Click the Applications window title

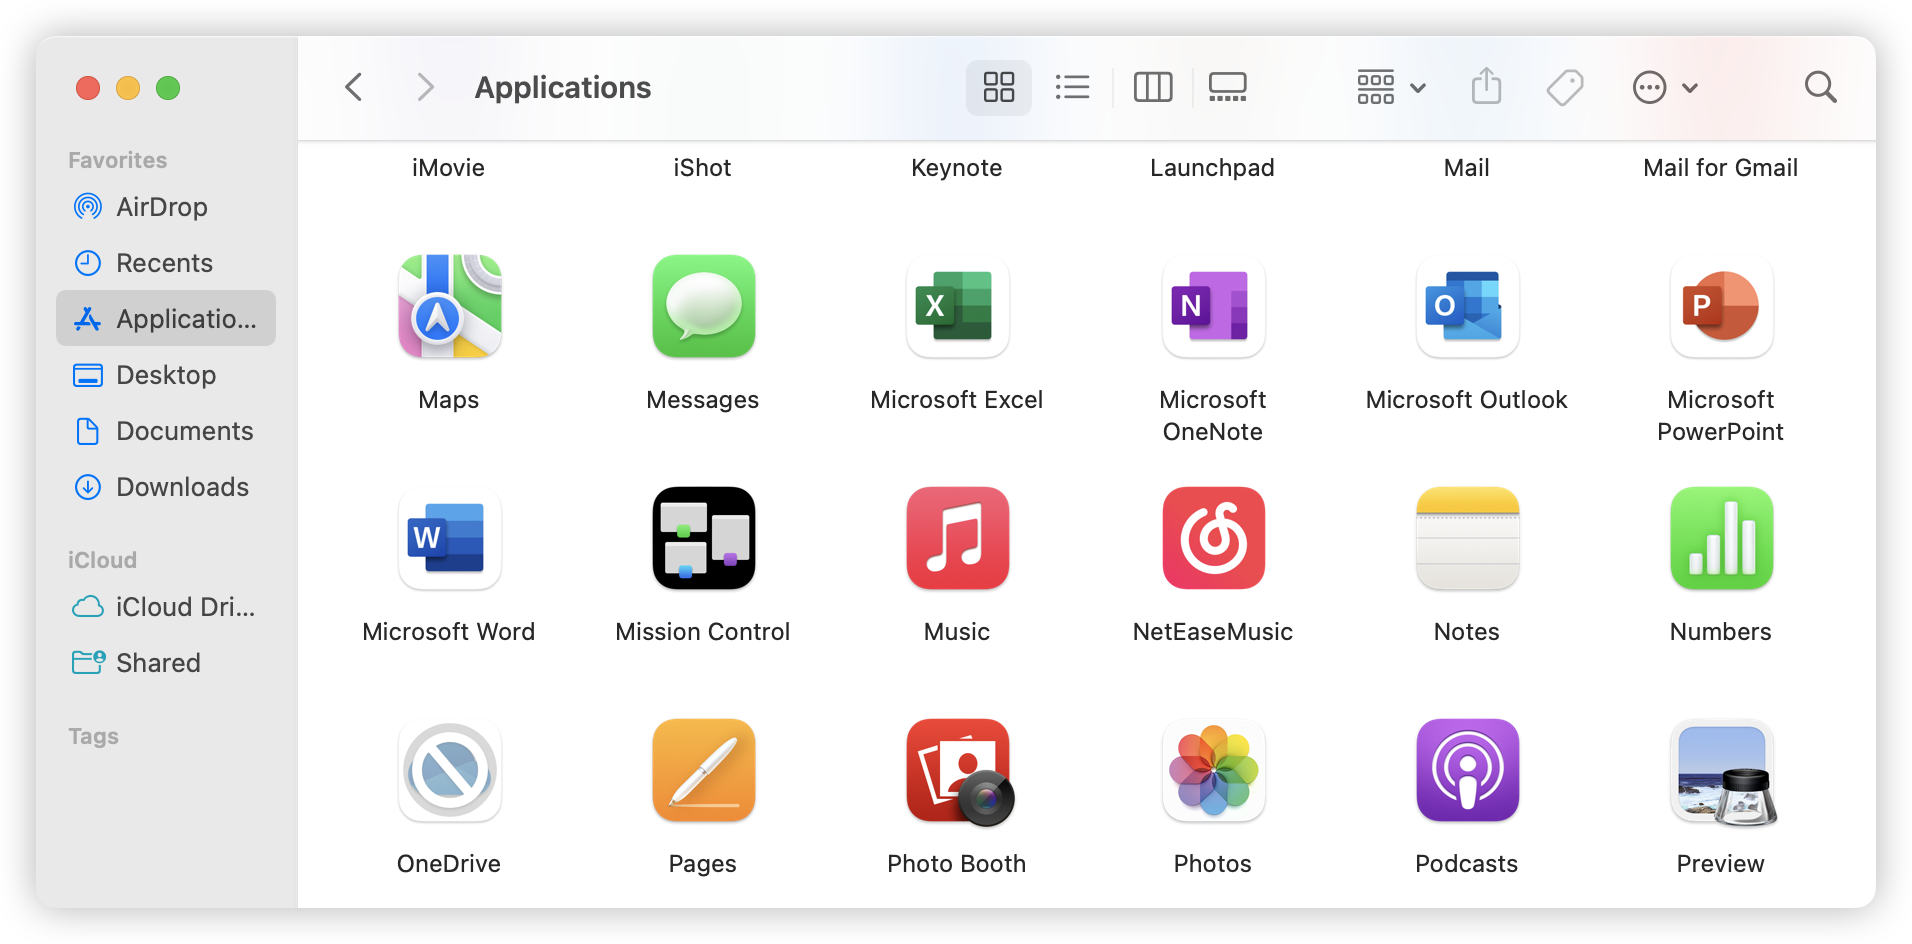pyautogui.click(x=563, y=87)
